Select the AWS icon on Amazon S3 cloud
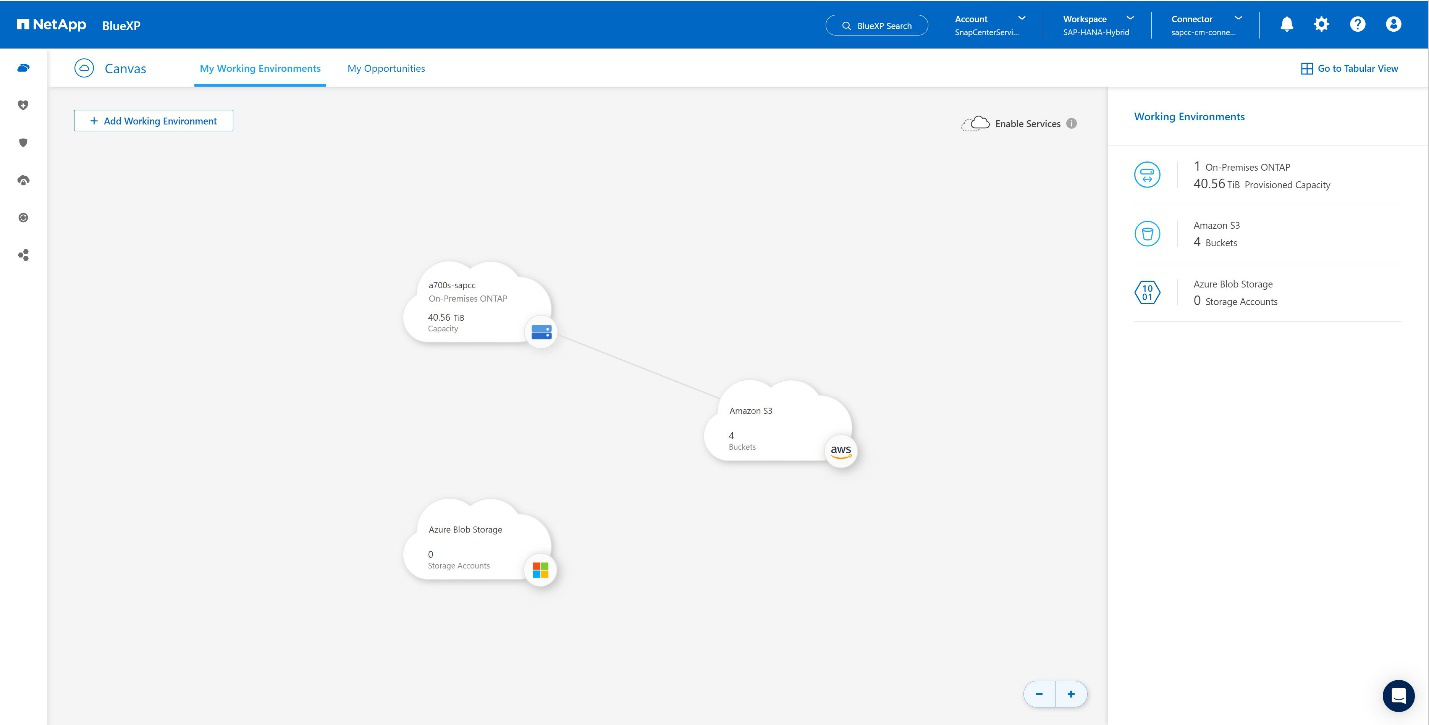The image size is (1429, 725). (841, 451)
